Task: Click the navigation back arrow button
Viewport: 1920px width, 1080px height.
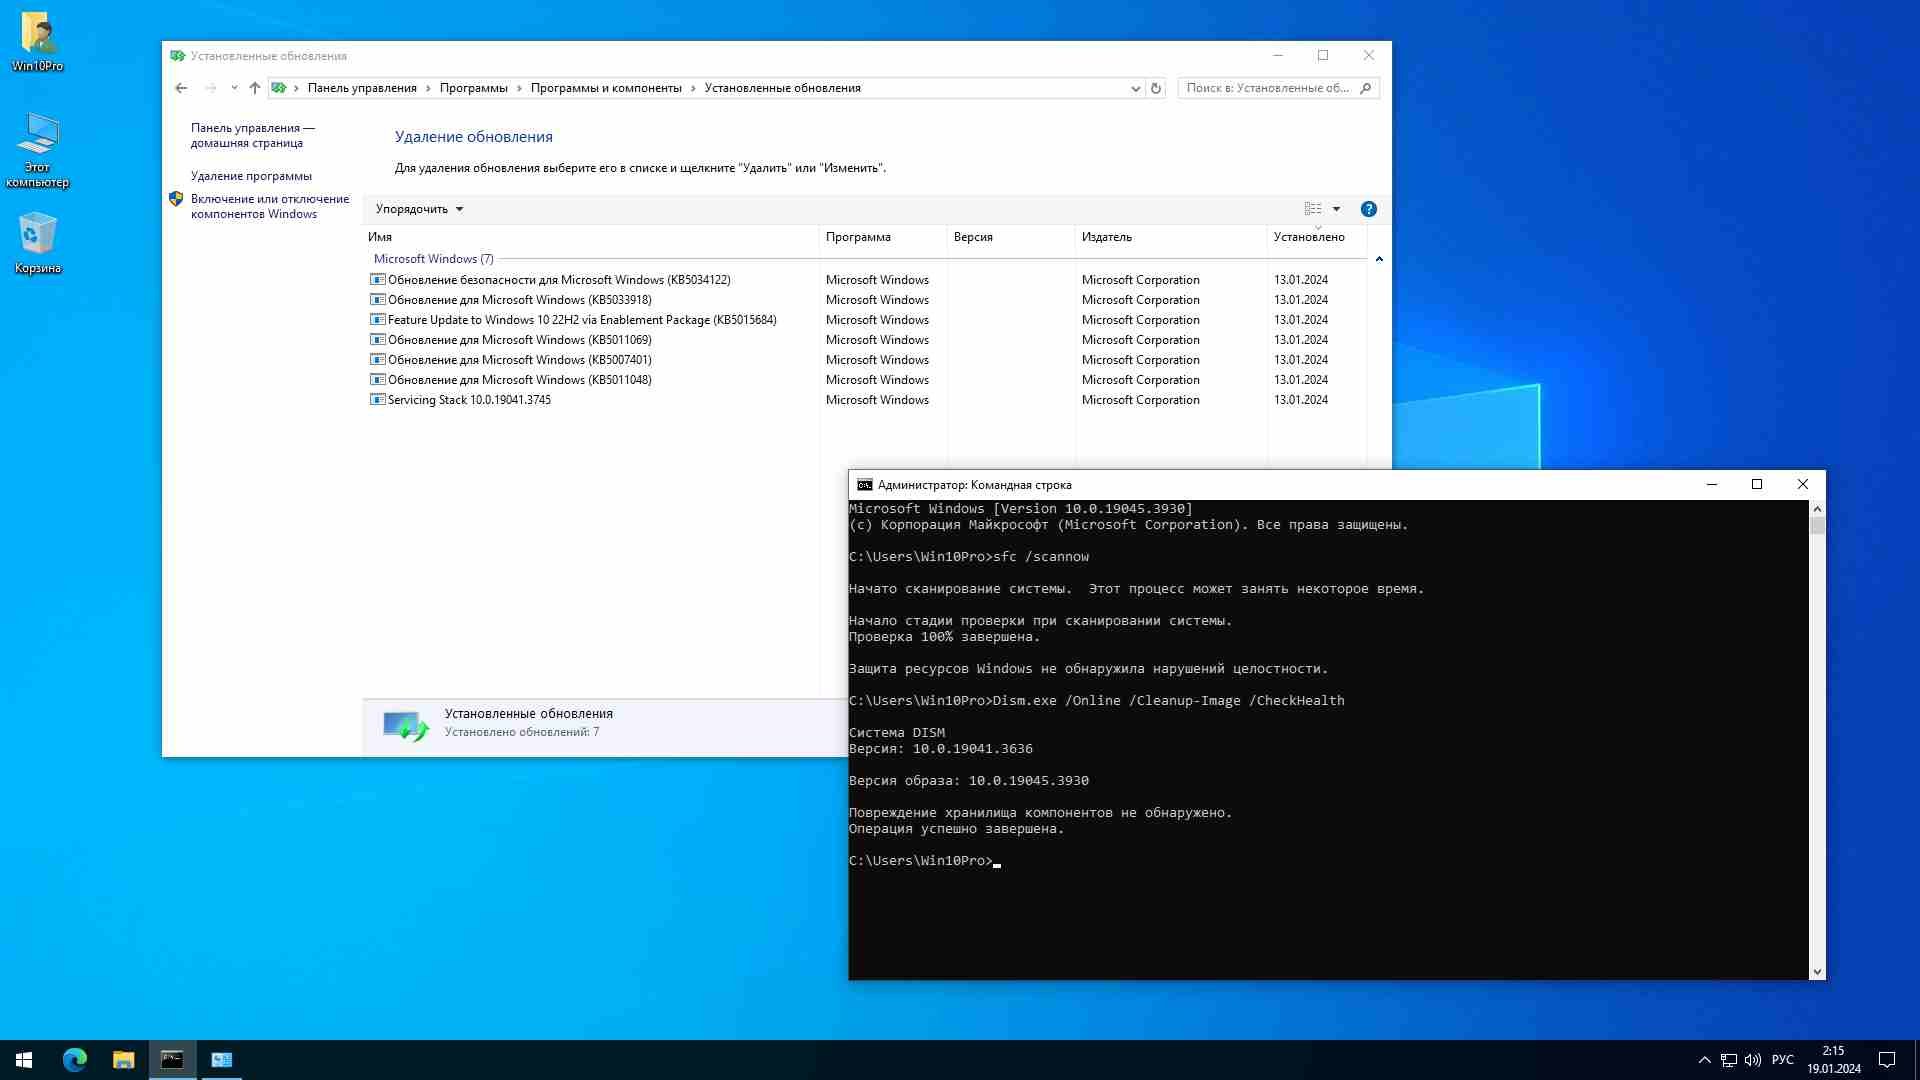Action: (181, 87)
